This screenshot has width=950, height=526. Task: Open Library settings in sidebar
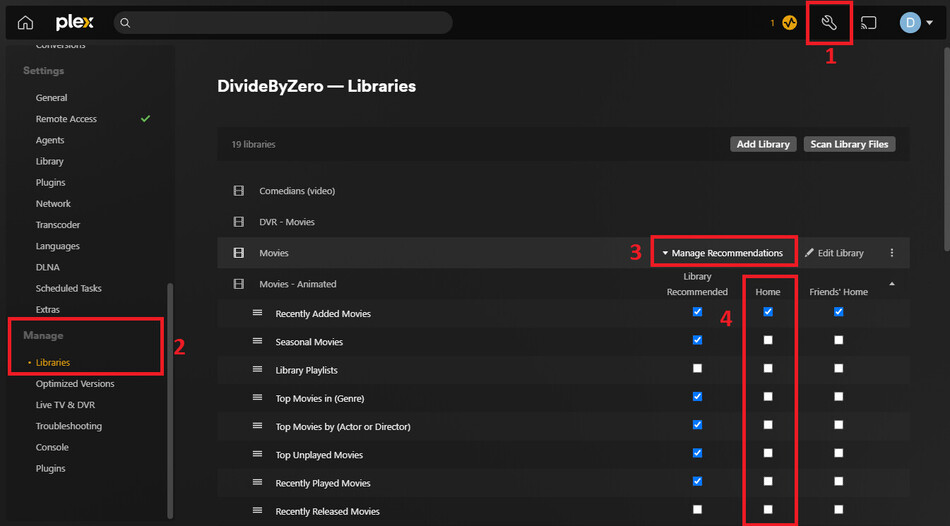[x=50, y=161]
